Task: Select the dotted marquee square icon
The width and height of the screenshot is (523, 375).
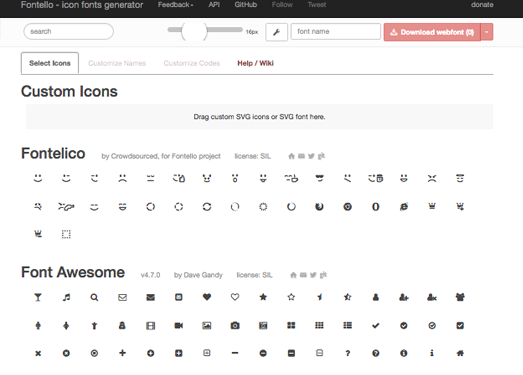Action: click(66, 234)
